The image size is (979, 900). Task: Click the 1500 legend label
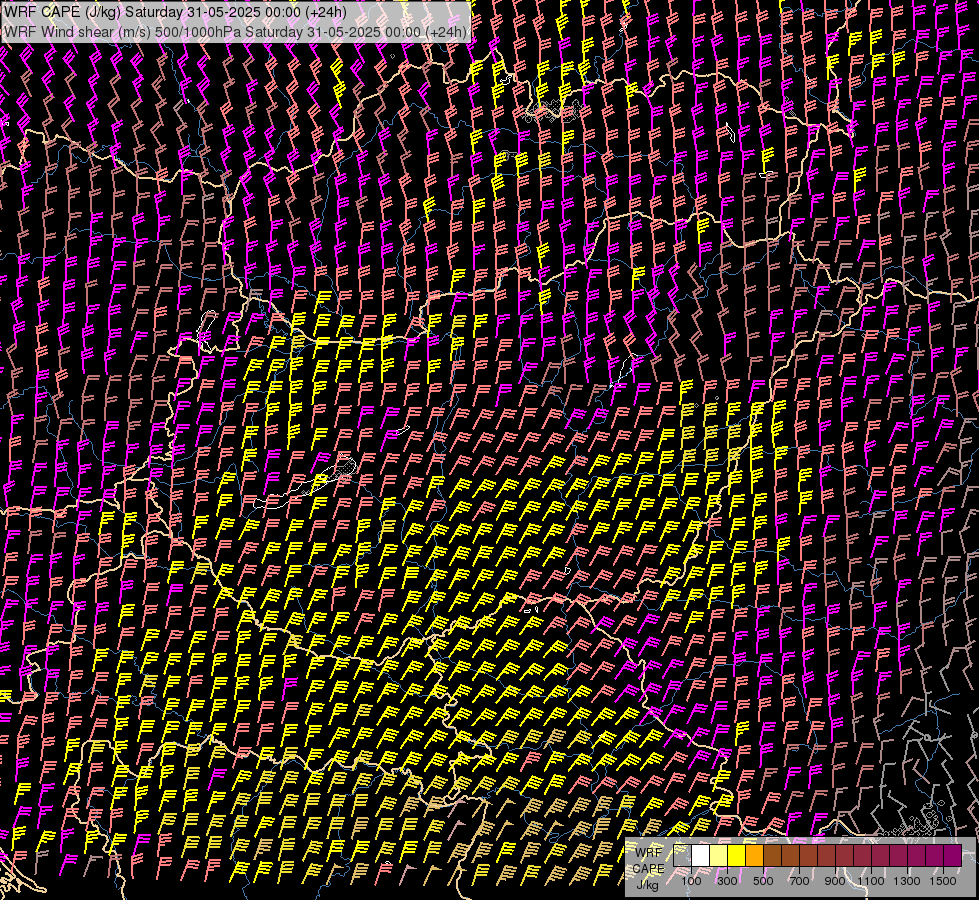point(943,881)
